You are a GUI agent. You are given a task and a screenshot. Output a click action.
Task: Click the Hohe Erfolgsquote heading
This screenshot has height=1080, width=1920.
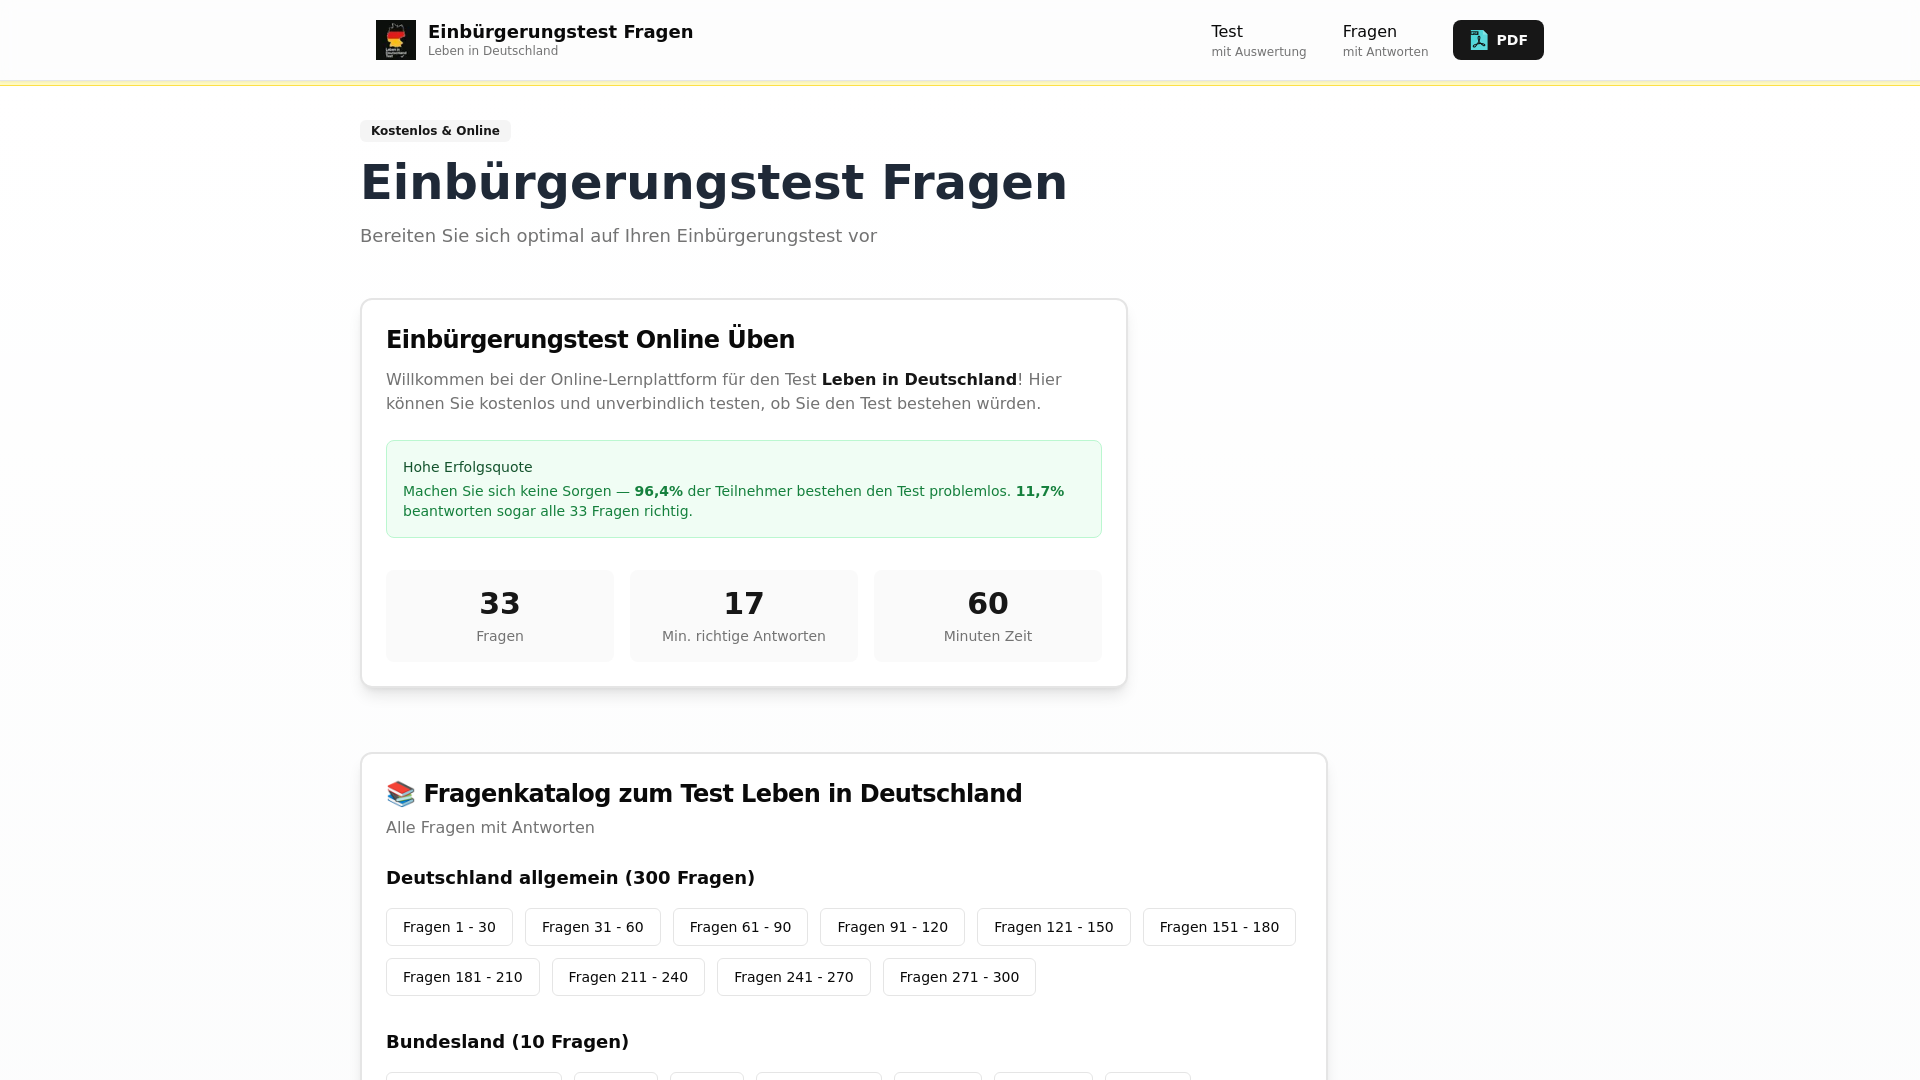(468, 467)
